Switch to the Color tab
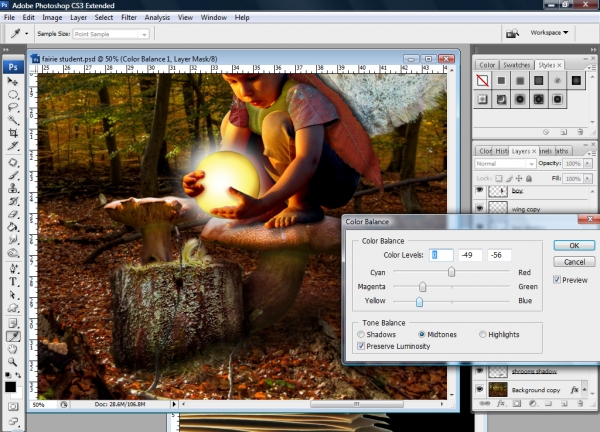 click(487, 65)
